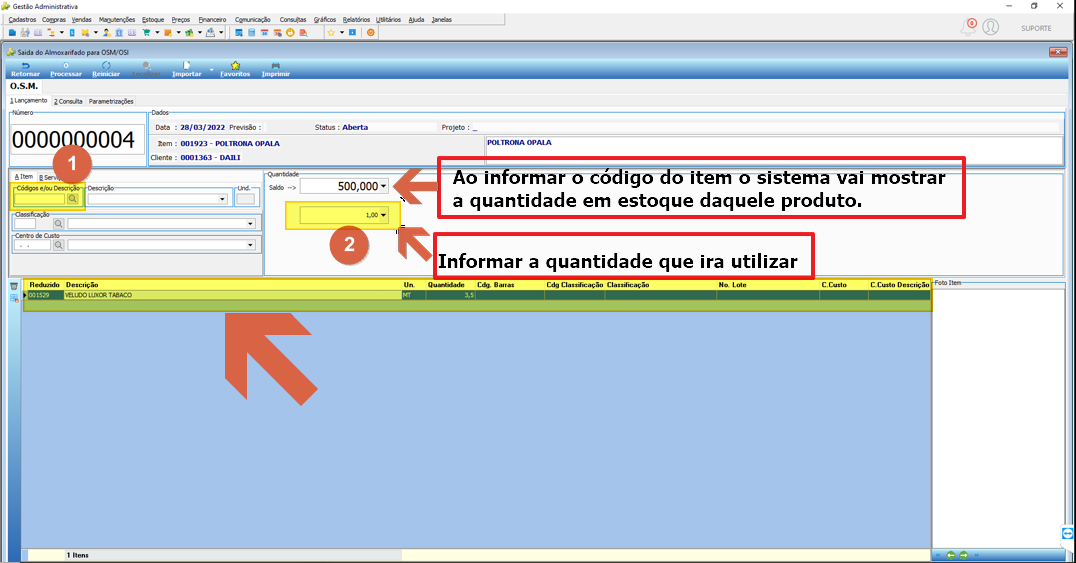The image size is (1076, 563).
Task: Click the green previous photo arrow
Action: (951, 555)
